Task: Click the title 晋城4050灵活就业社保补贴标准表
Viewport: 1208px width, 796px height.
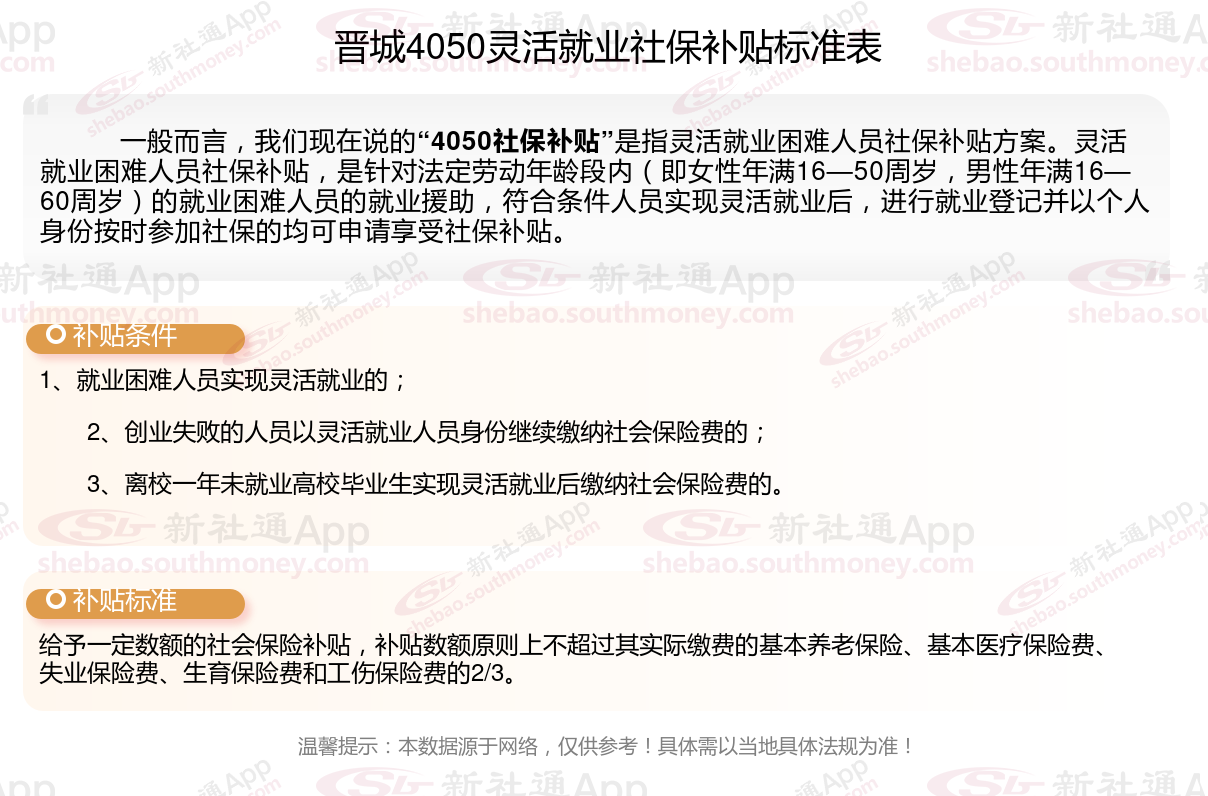Action: (608, 47)
